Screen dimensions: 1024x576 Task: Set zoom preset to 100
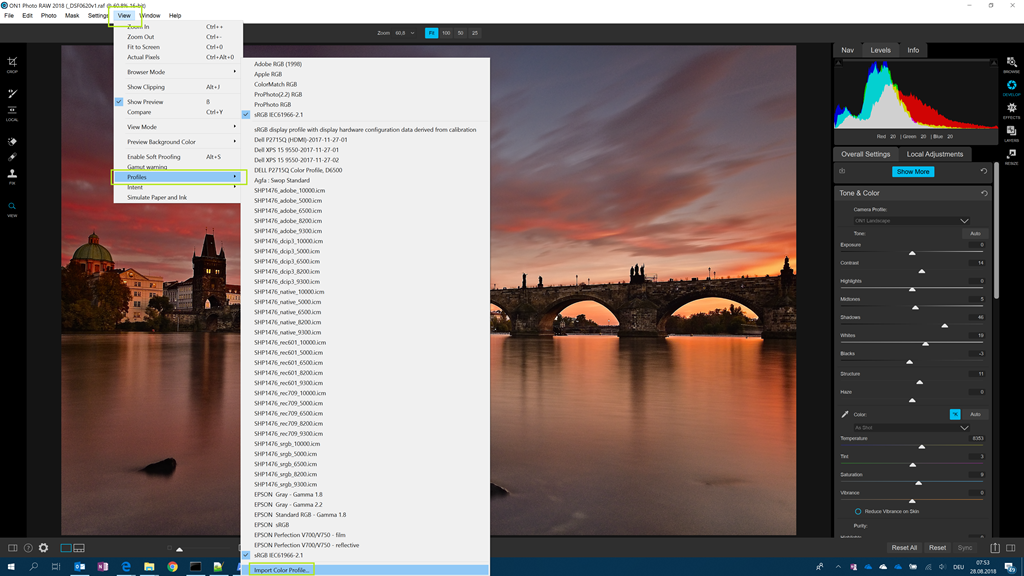pyautogui.click(x=446, y=33)
